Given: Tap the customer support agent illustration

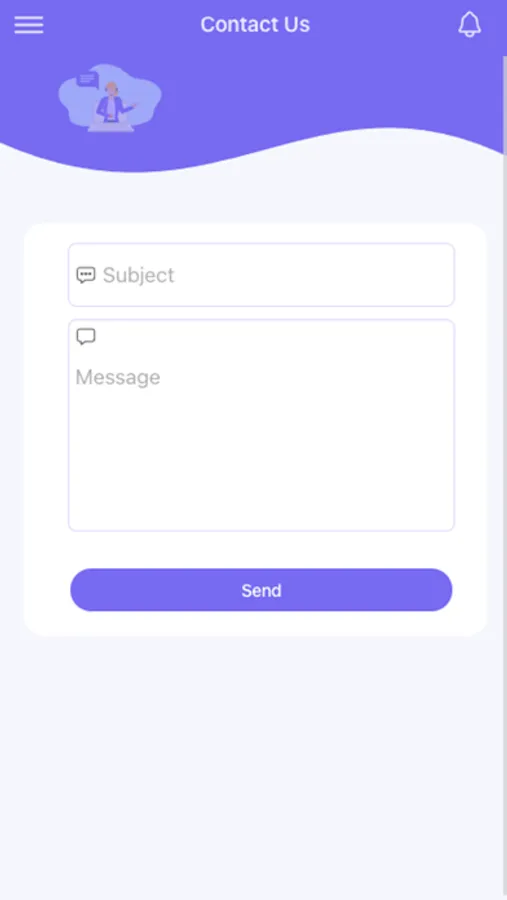Looking at the screenshot, I should point(110,98).
